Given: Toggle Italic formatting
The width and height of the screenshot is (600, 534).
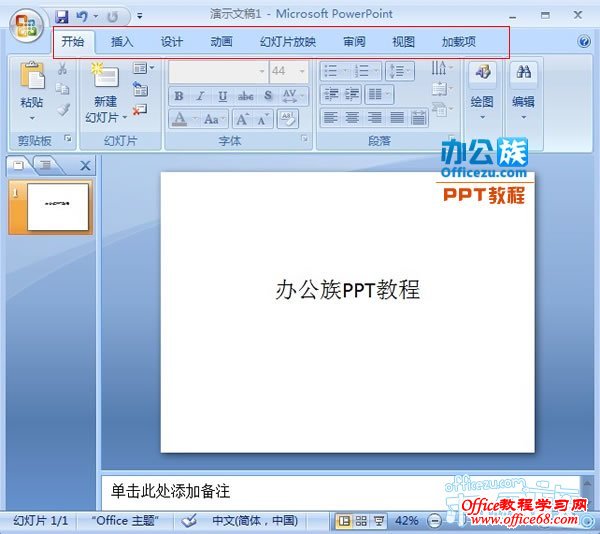Looking at the screenshot, I should pos(201,96).
